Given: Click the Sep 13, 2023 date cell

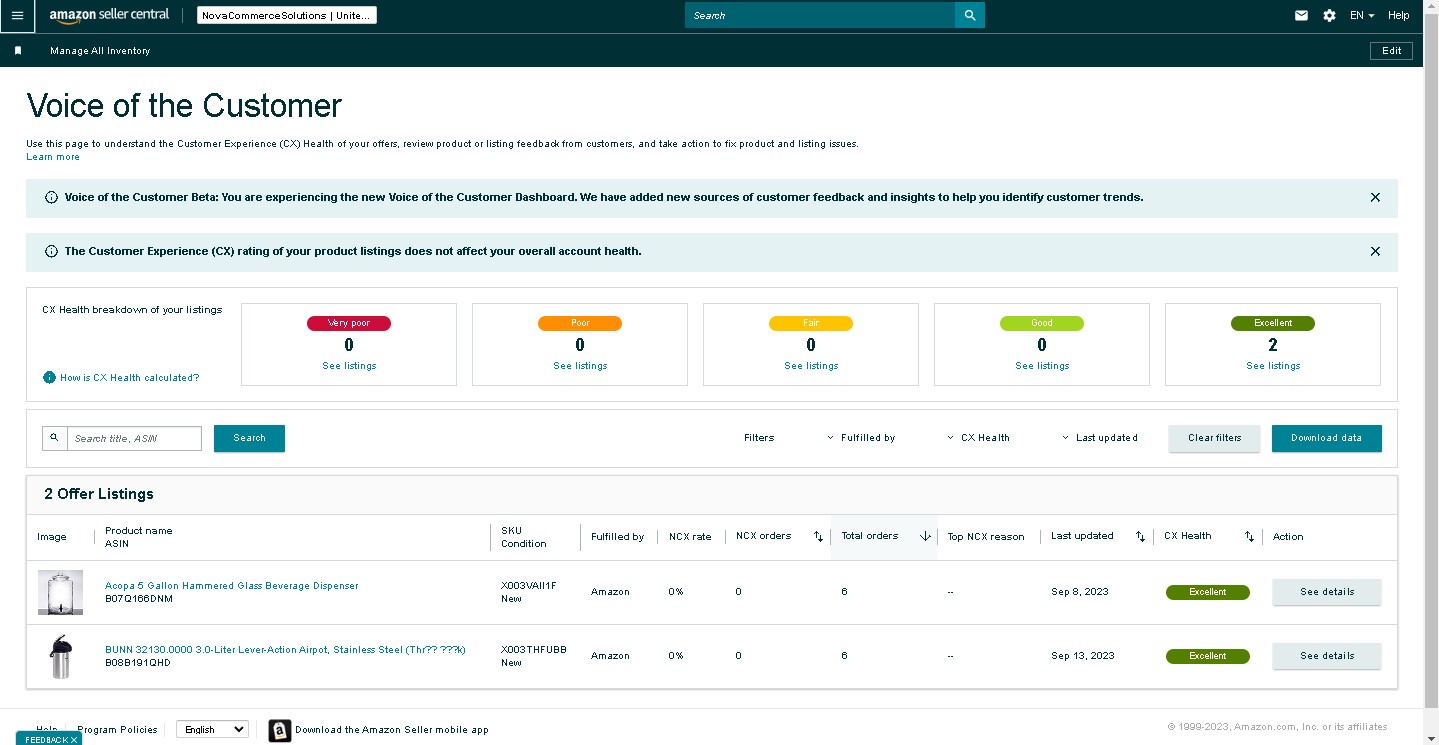Looking at the screenshot, I should 1083,656.
